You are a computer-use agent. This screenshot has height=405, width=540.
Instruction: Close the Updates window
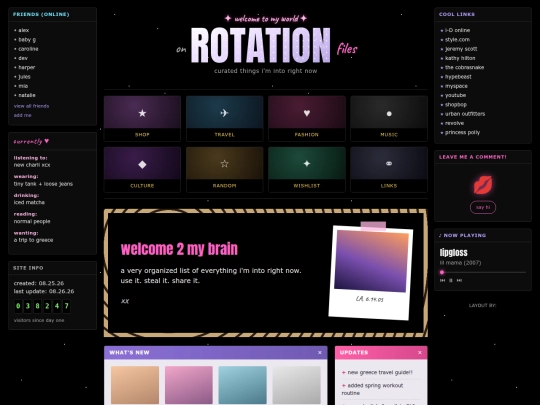click(x=419, y=353)
